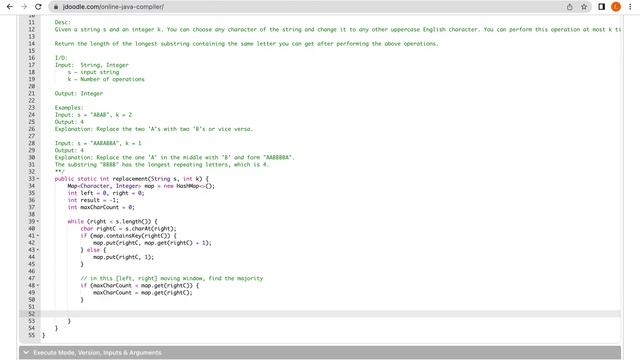Click the method name 'replacement' on line 33

click(x=130, y=179)
